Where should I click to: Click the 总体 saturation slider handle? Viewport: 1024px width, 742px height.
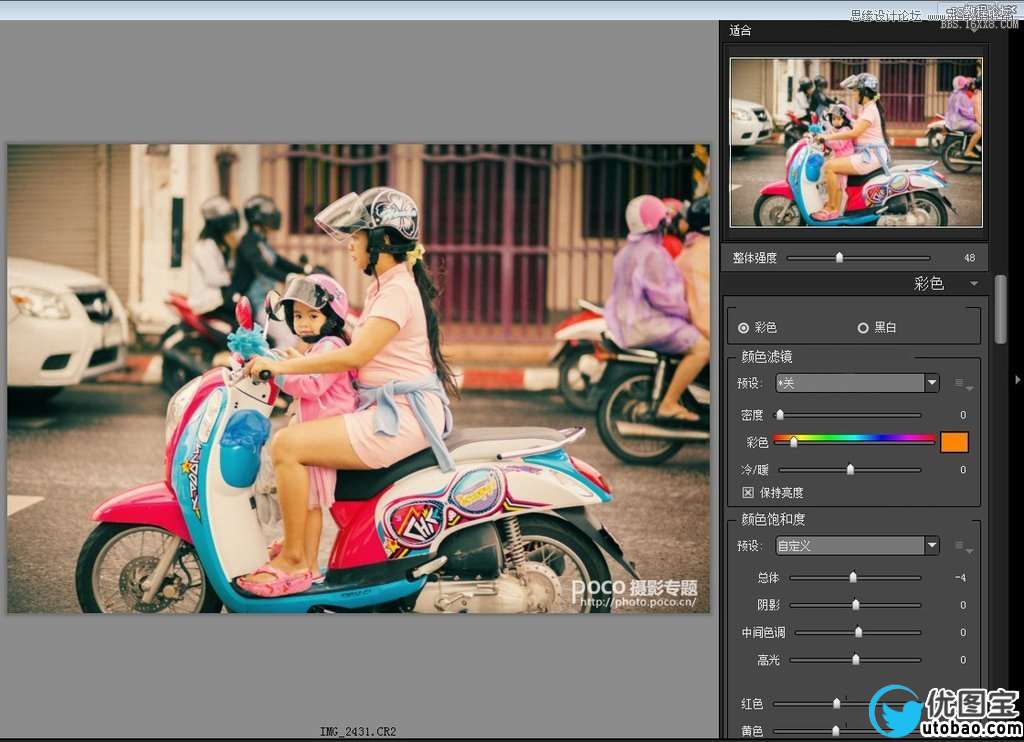tap(852, 577)
